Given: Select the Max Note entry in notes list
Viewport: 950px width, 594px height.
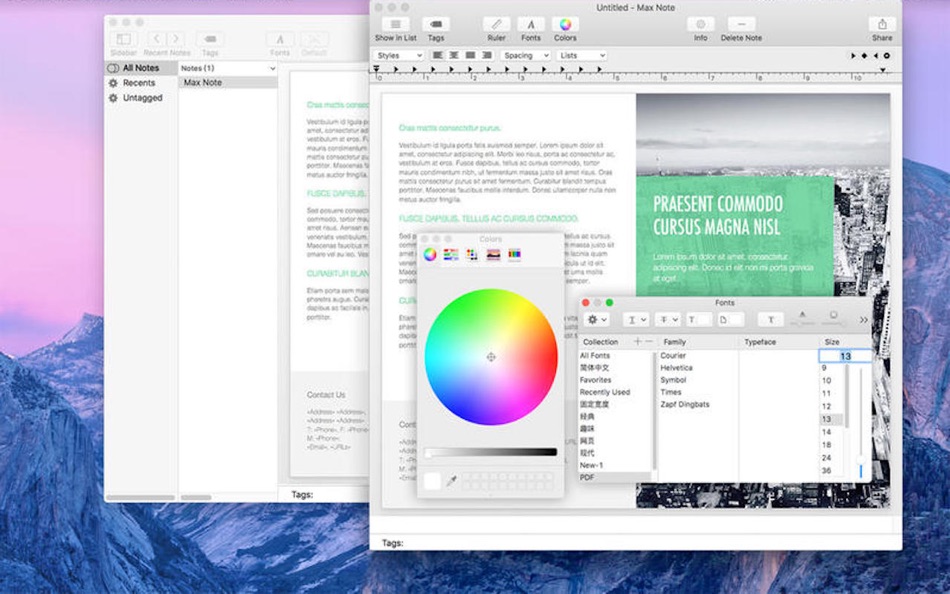Looking at the screenshot, I should [x=228, y=82].
